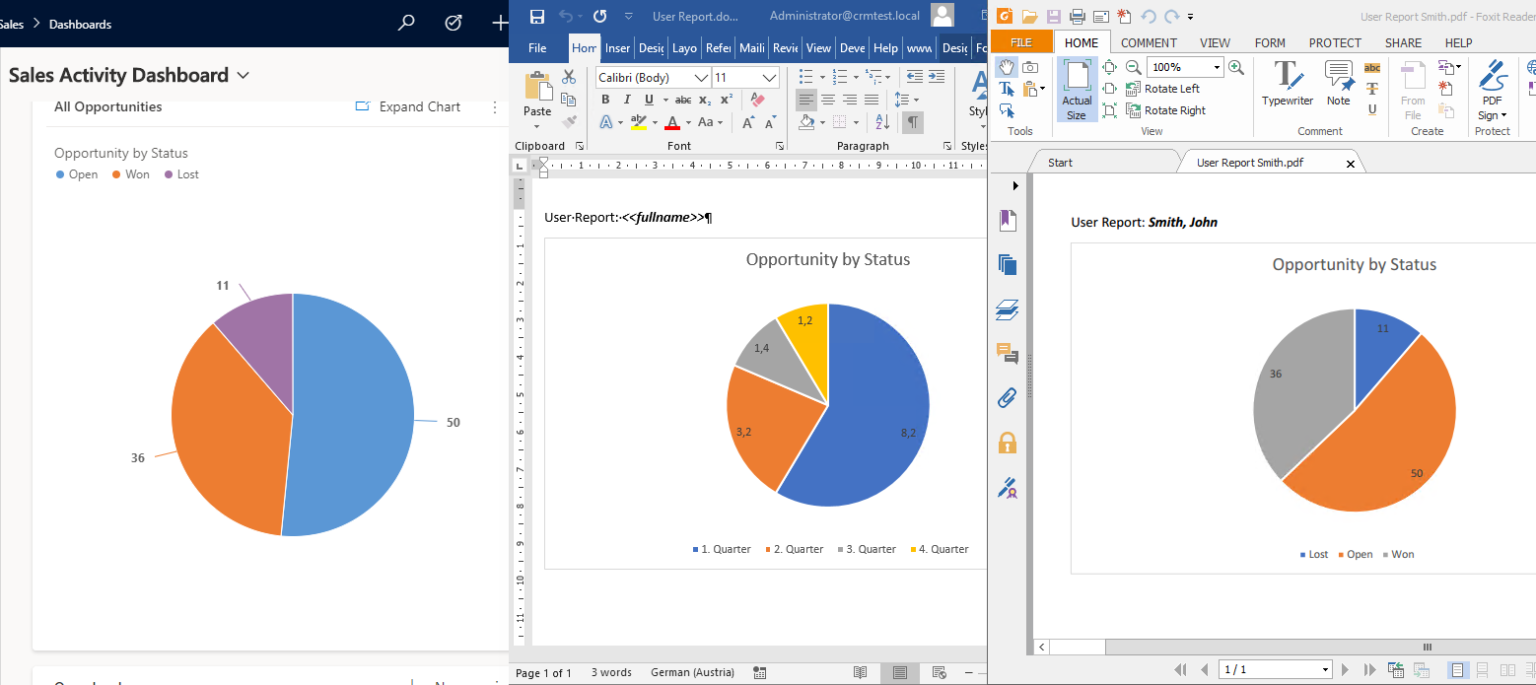The height and width of the screenshot is (685, 1536).
Task: Open the COMMENT ribbon tab in Foxit
Action: click(x=1148, y=42)
